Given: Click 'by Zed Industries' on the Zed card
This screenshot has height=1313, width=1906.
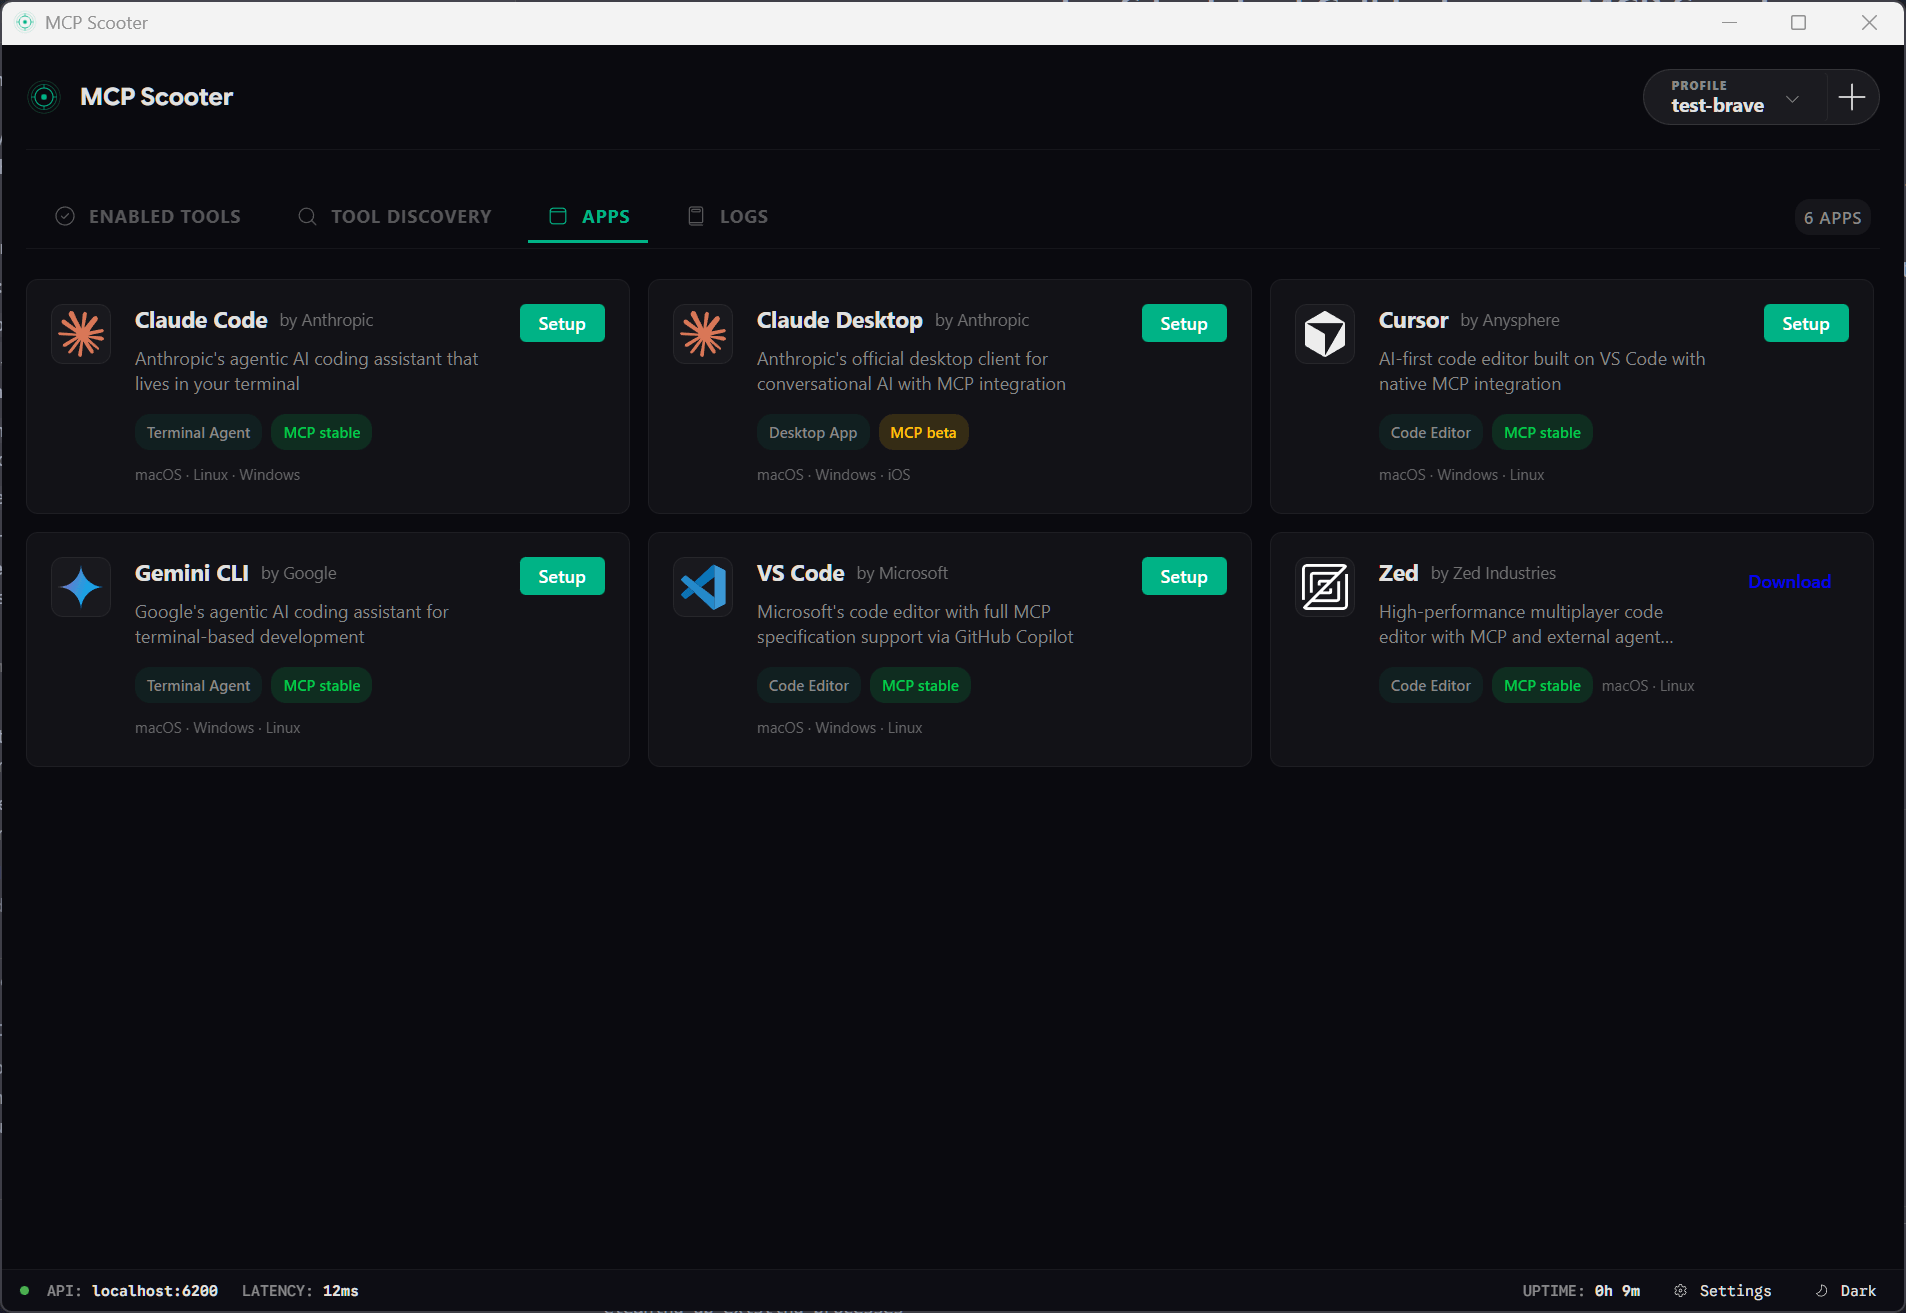Looking at the screenshot, I should [x=1493, y=573].
